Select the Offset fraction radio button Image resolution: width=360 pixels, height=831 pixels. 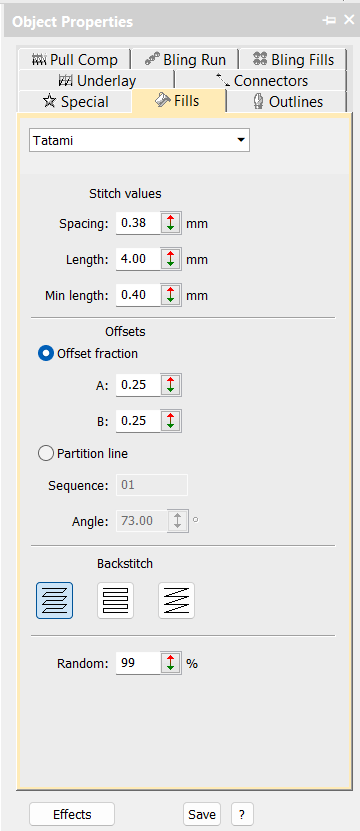coord(46,353)
